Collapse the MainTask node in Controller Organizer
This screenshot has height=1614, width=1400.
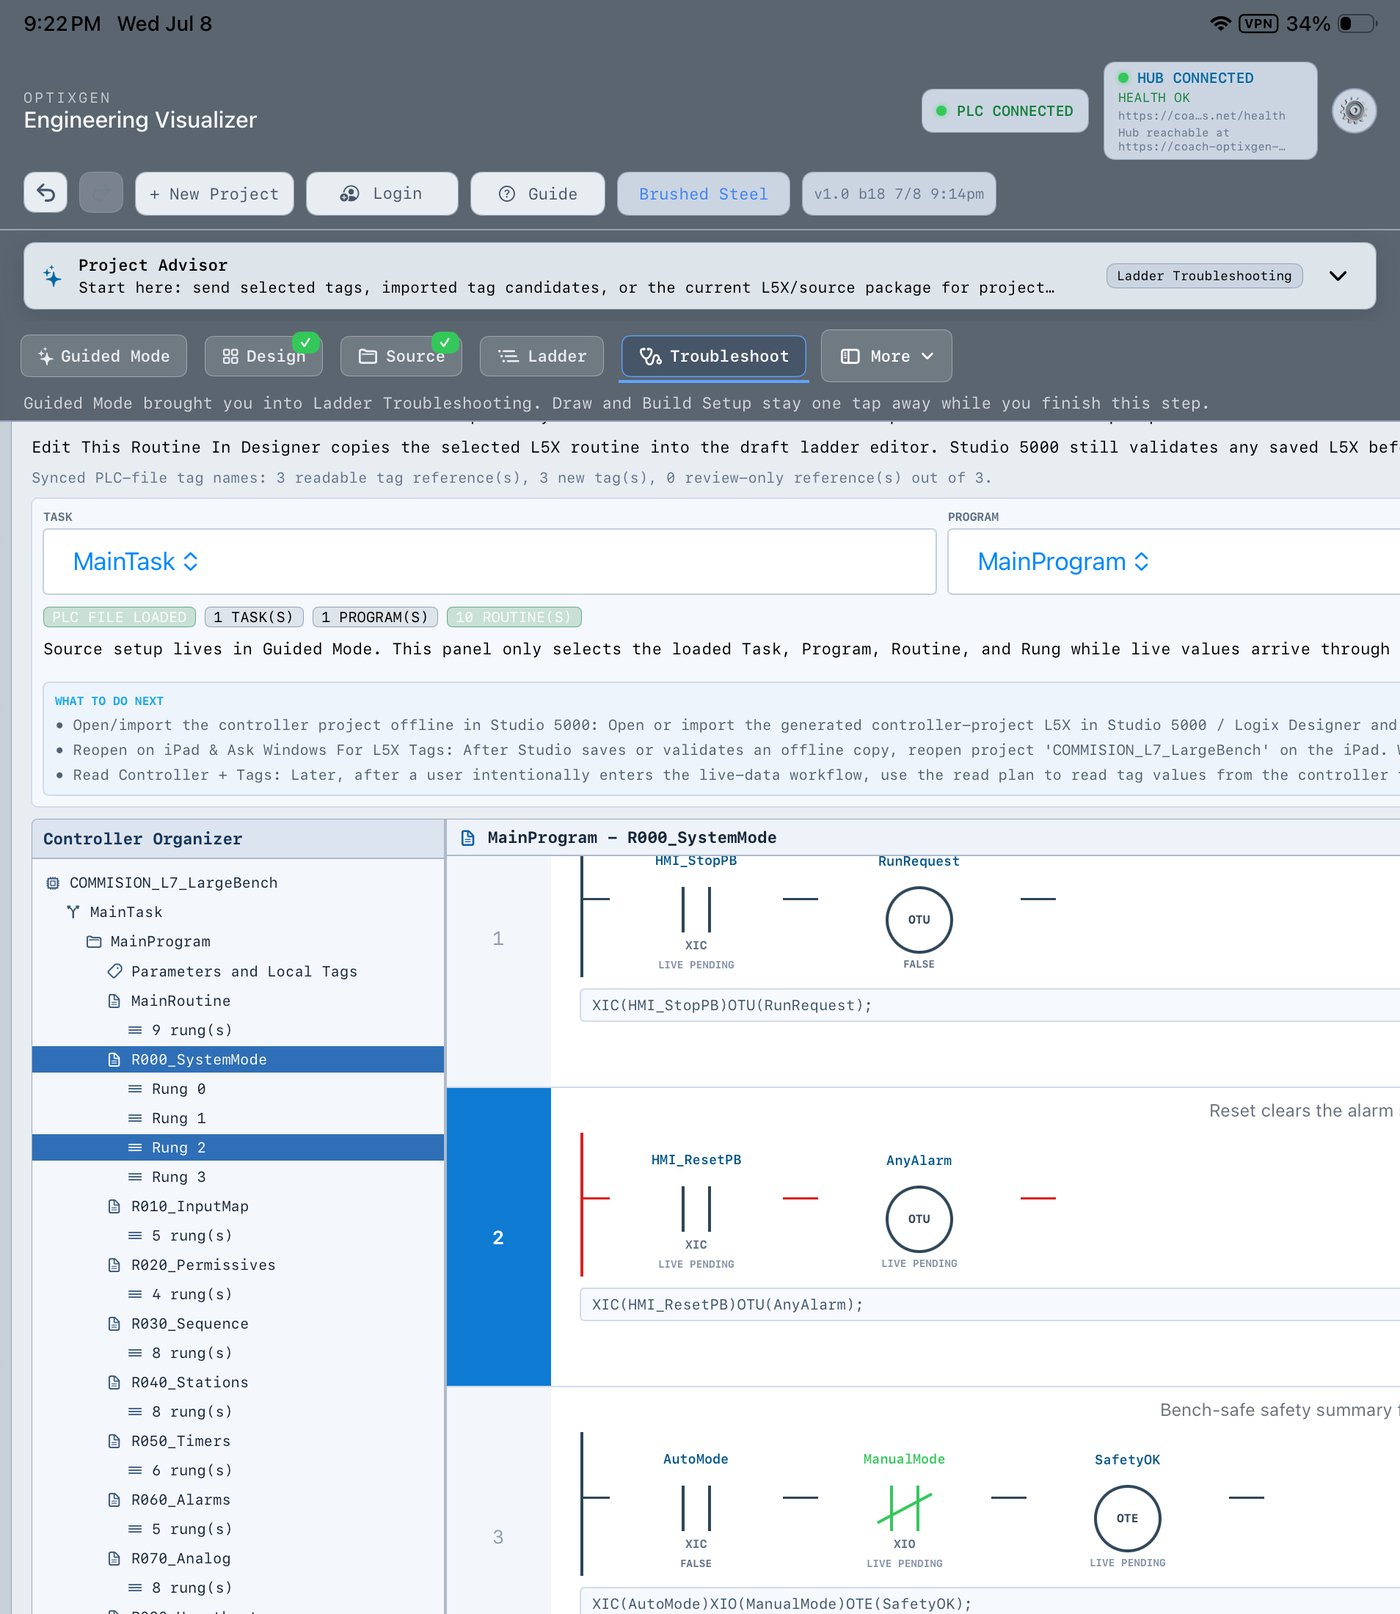(x=126, y=912)
